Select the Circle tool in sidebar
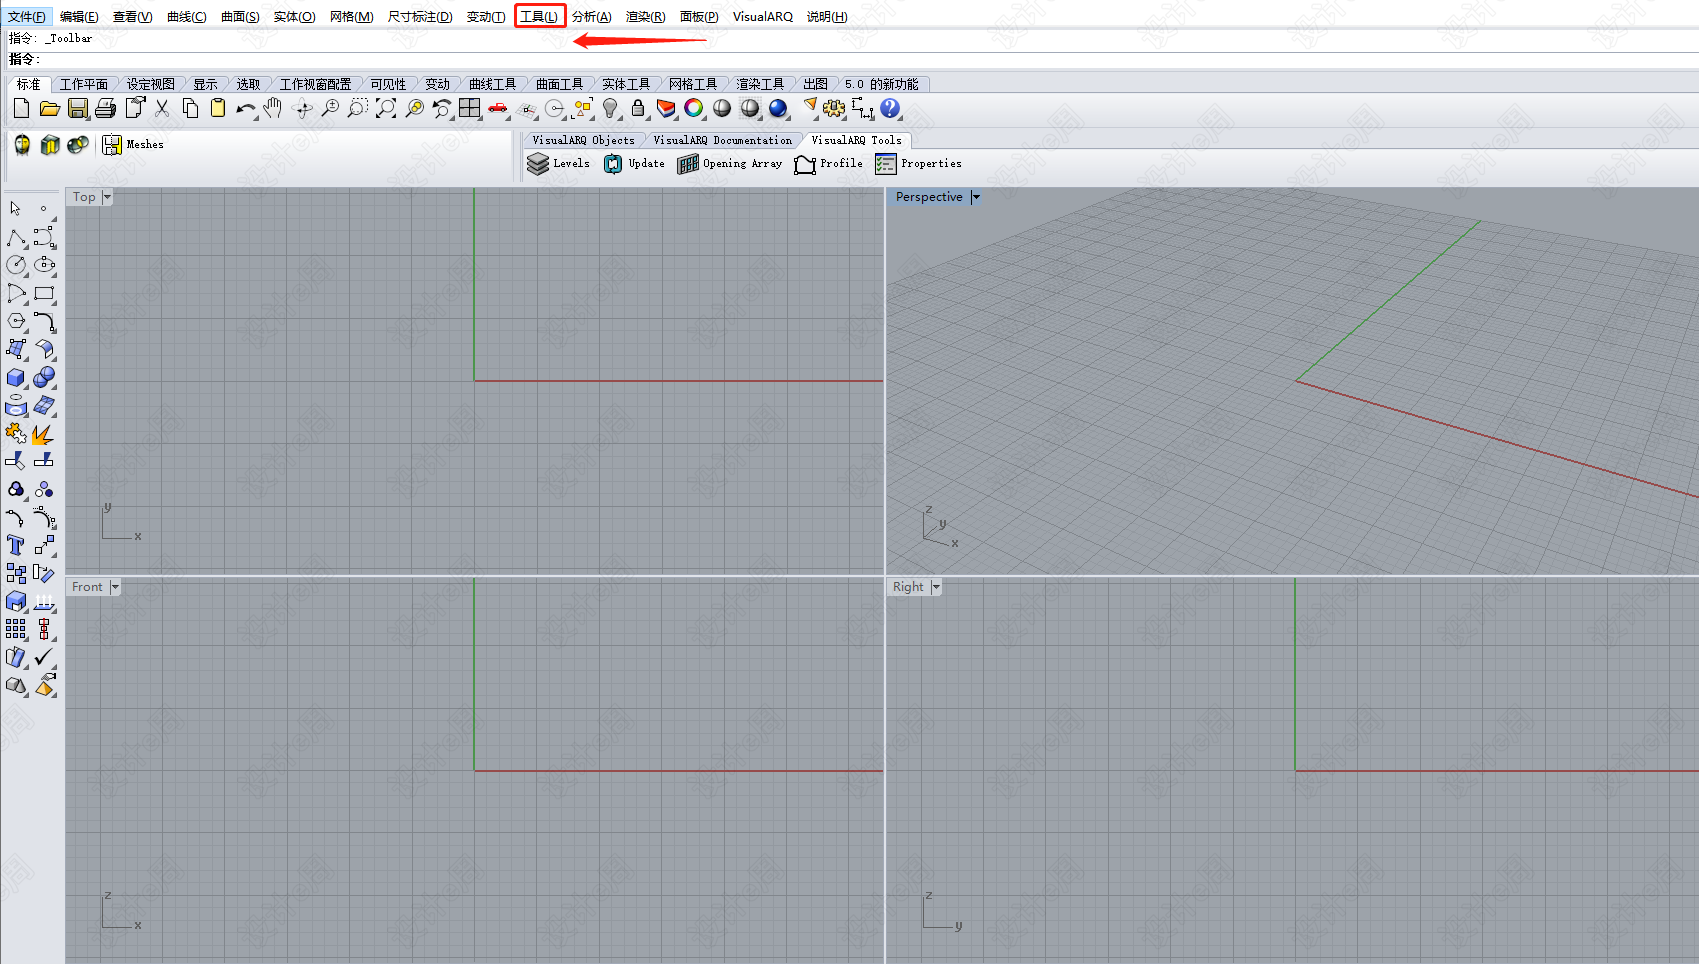Viewport: 1699px width, 964px height. tap(16, 265)
